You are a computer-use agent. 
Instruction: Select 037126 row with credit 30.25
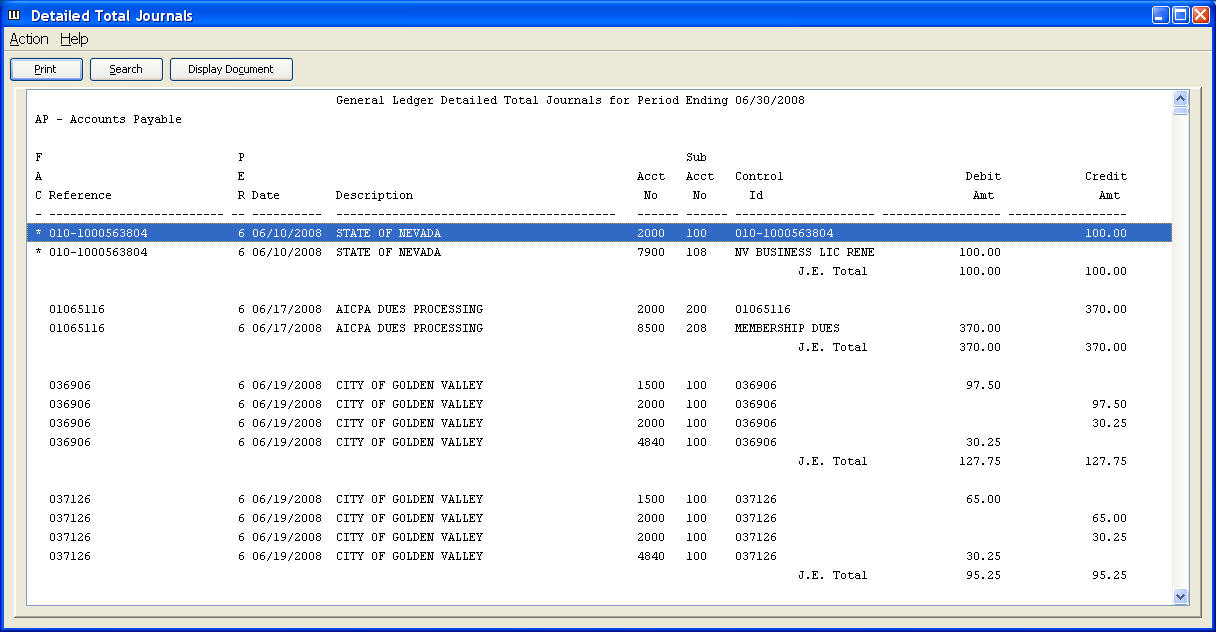[599, 537]
